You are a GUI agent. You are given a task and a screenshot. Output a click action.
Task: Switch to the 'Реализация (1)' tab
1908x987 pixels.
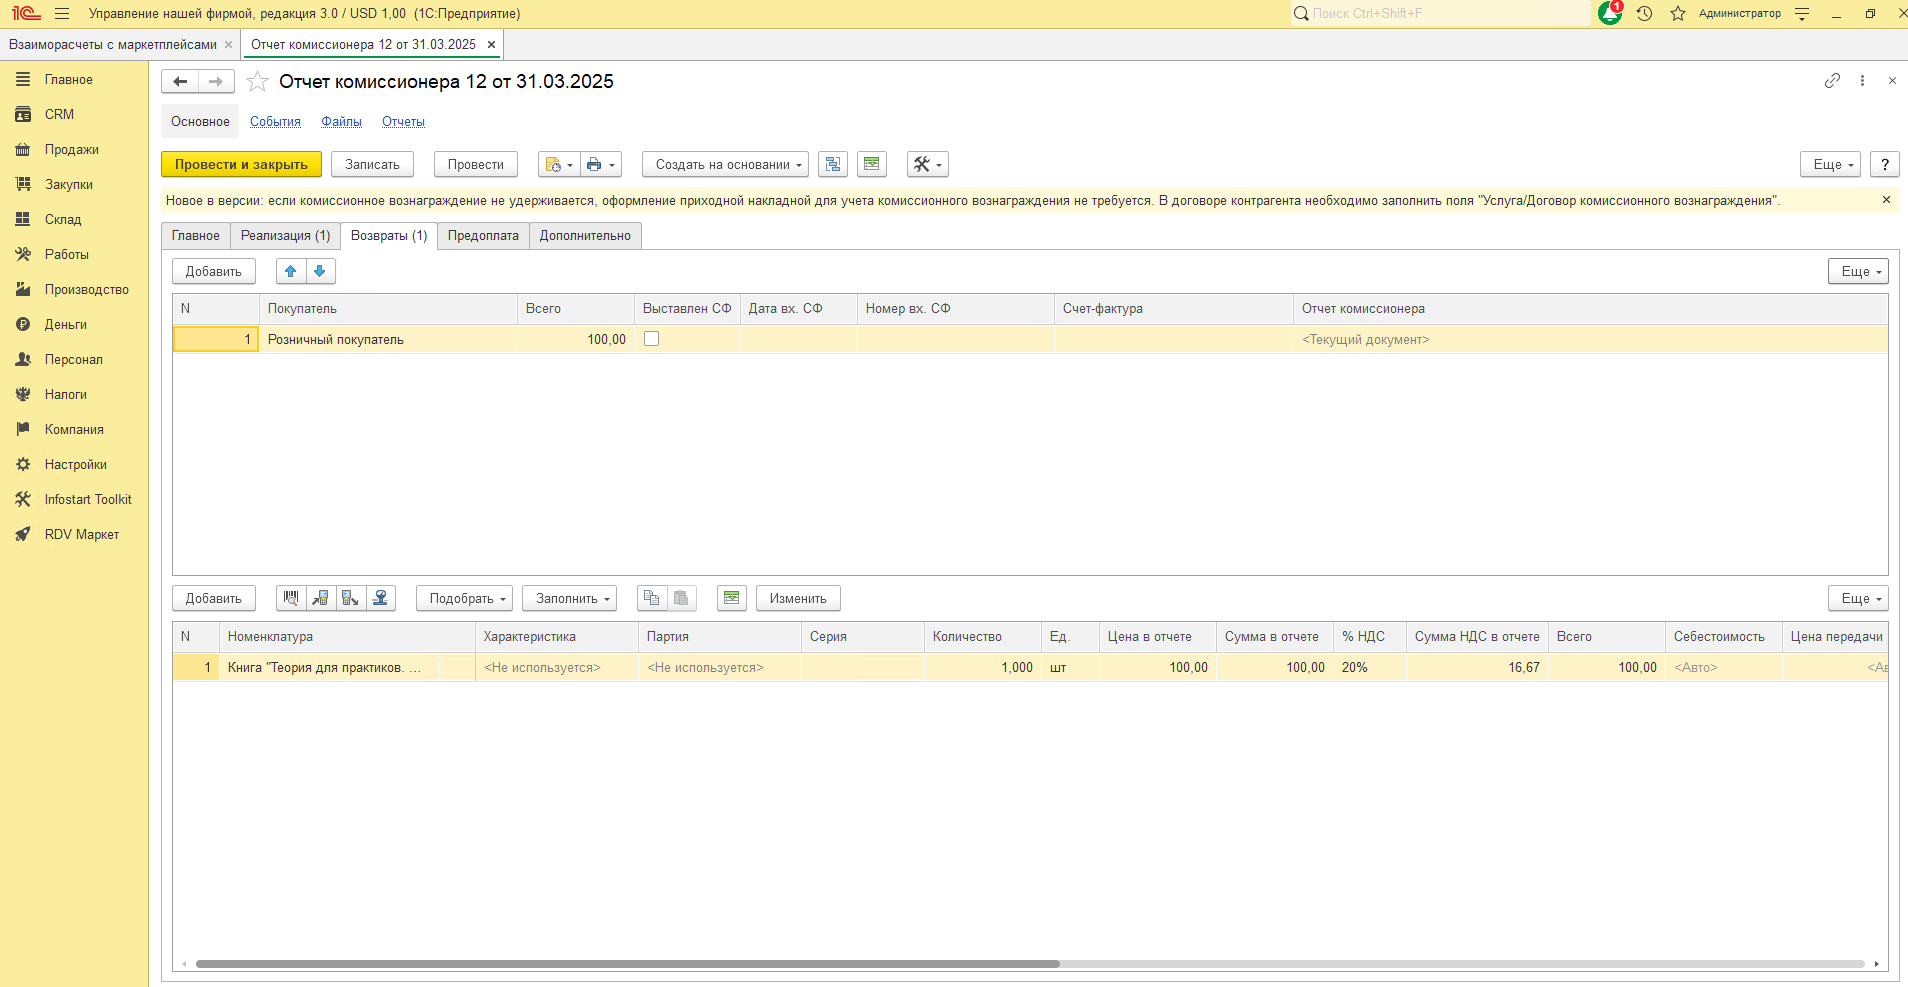tap(285, 236)
